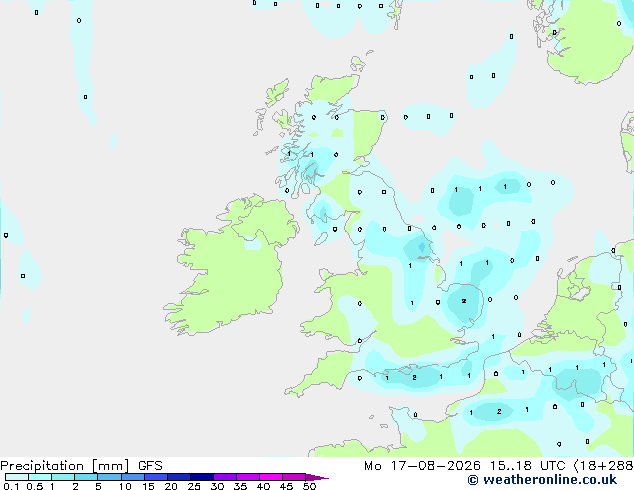This screenshot has height=490, width=634.
Task: Click the legend label '20'
Action: pyautogui.click(x=171, y=486)
